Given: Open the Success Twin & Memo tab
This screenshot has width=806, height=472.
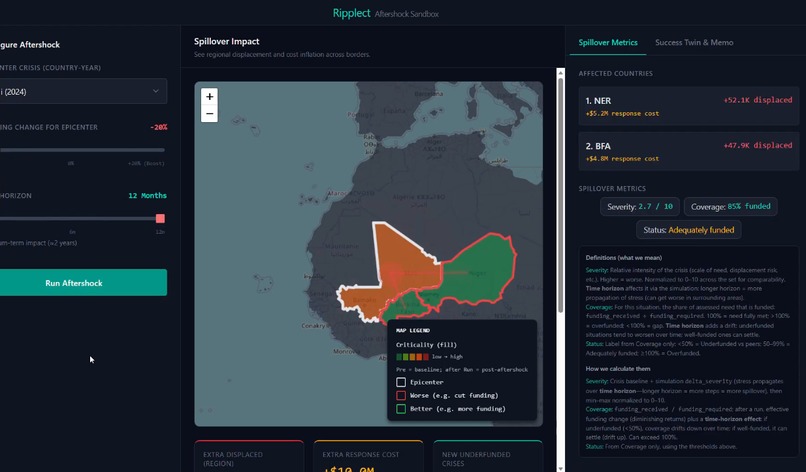Looking at the screenshot, I should click(x=694, y=43).
